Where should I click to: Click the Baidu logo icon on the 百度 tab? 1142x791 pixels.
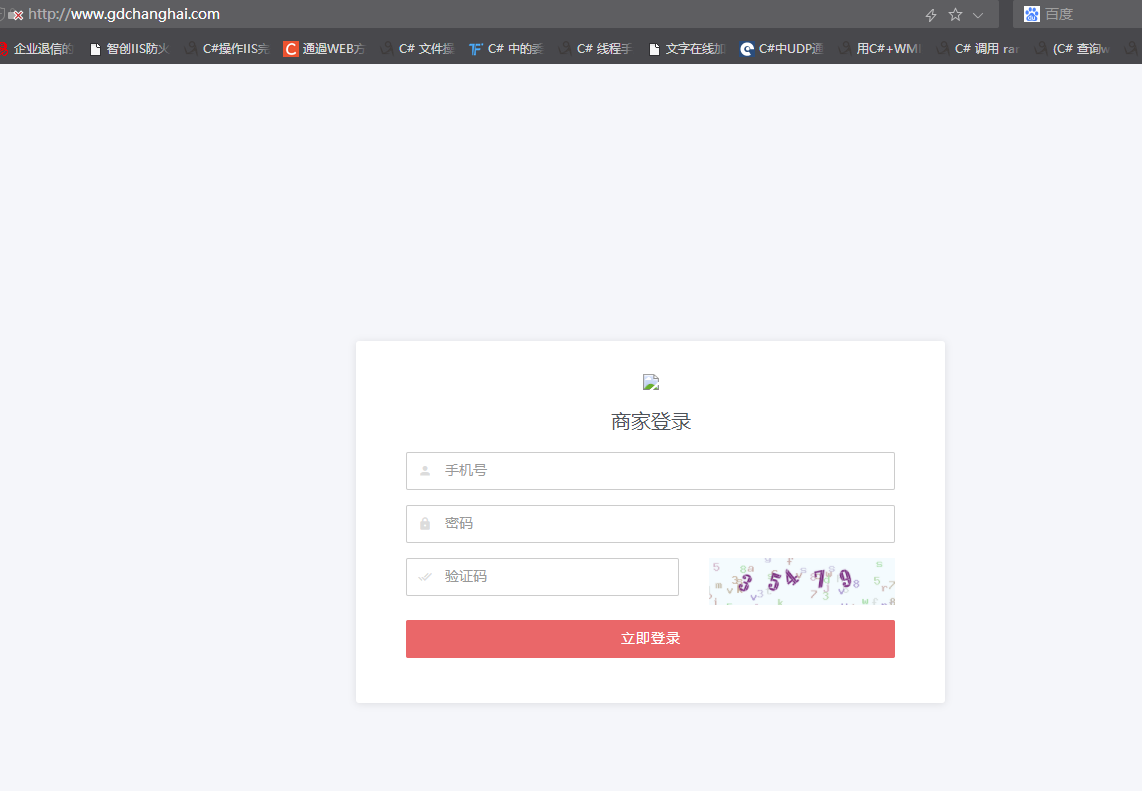1031,14
